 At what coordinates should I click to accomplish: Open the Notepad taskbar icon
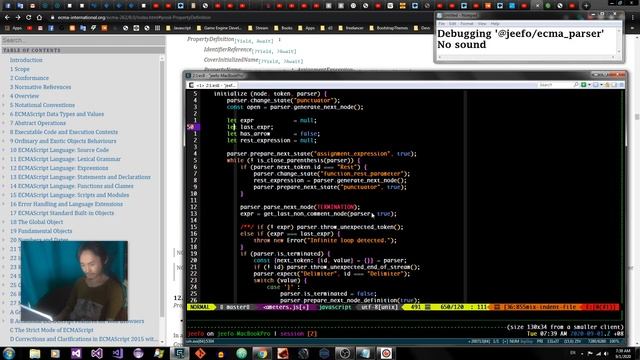[x=365, y=353]
